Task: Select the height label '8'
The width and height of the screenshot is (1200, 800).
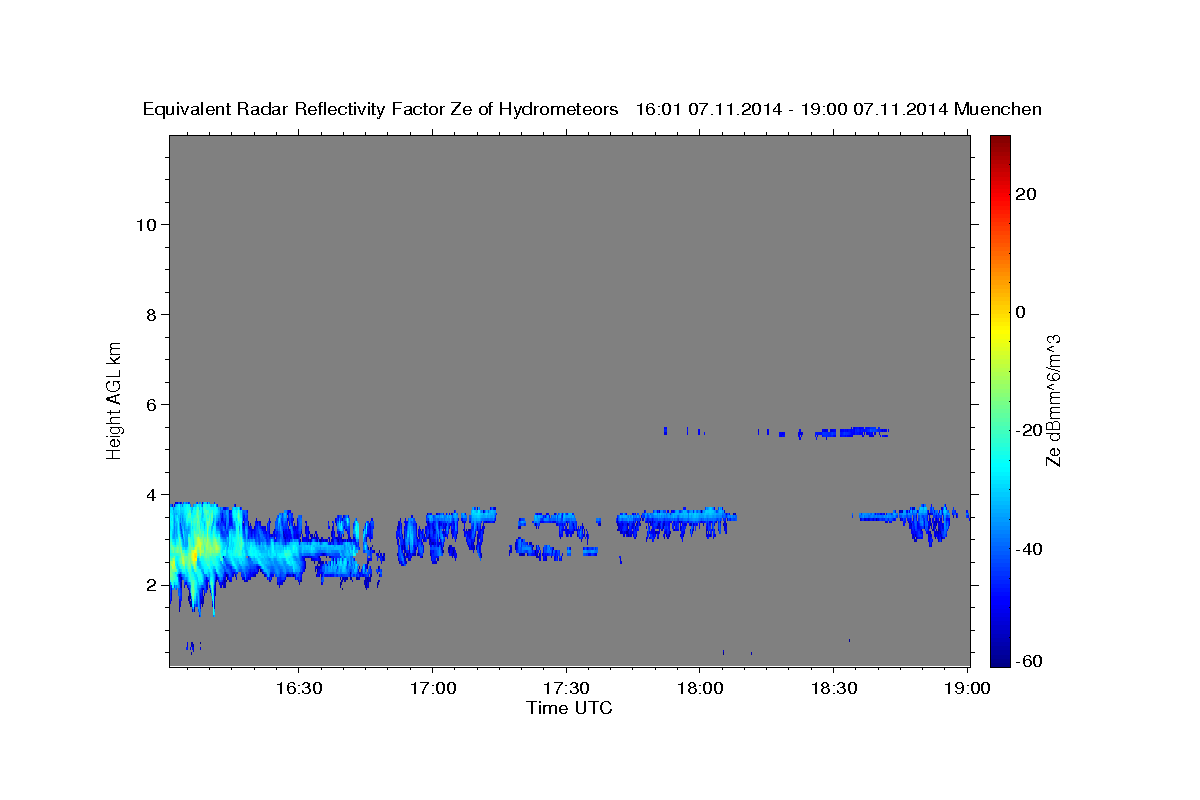Action: click(152, 314)
